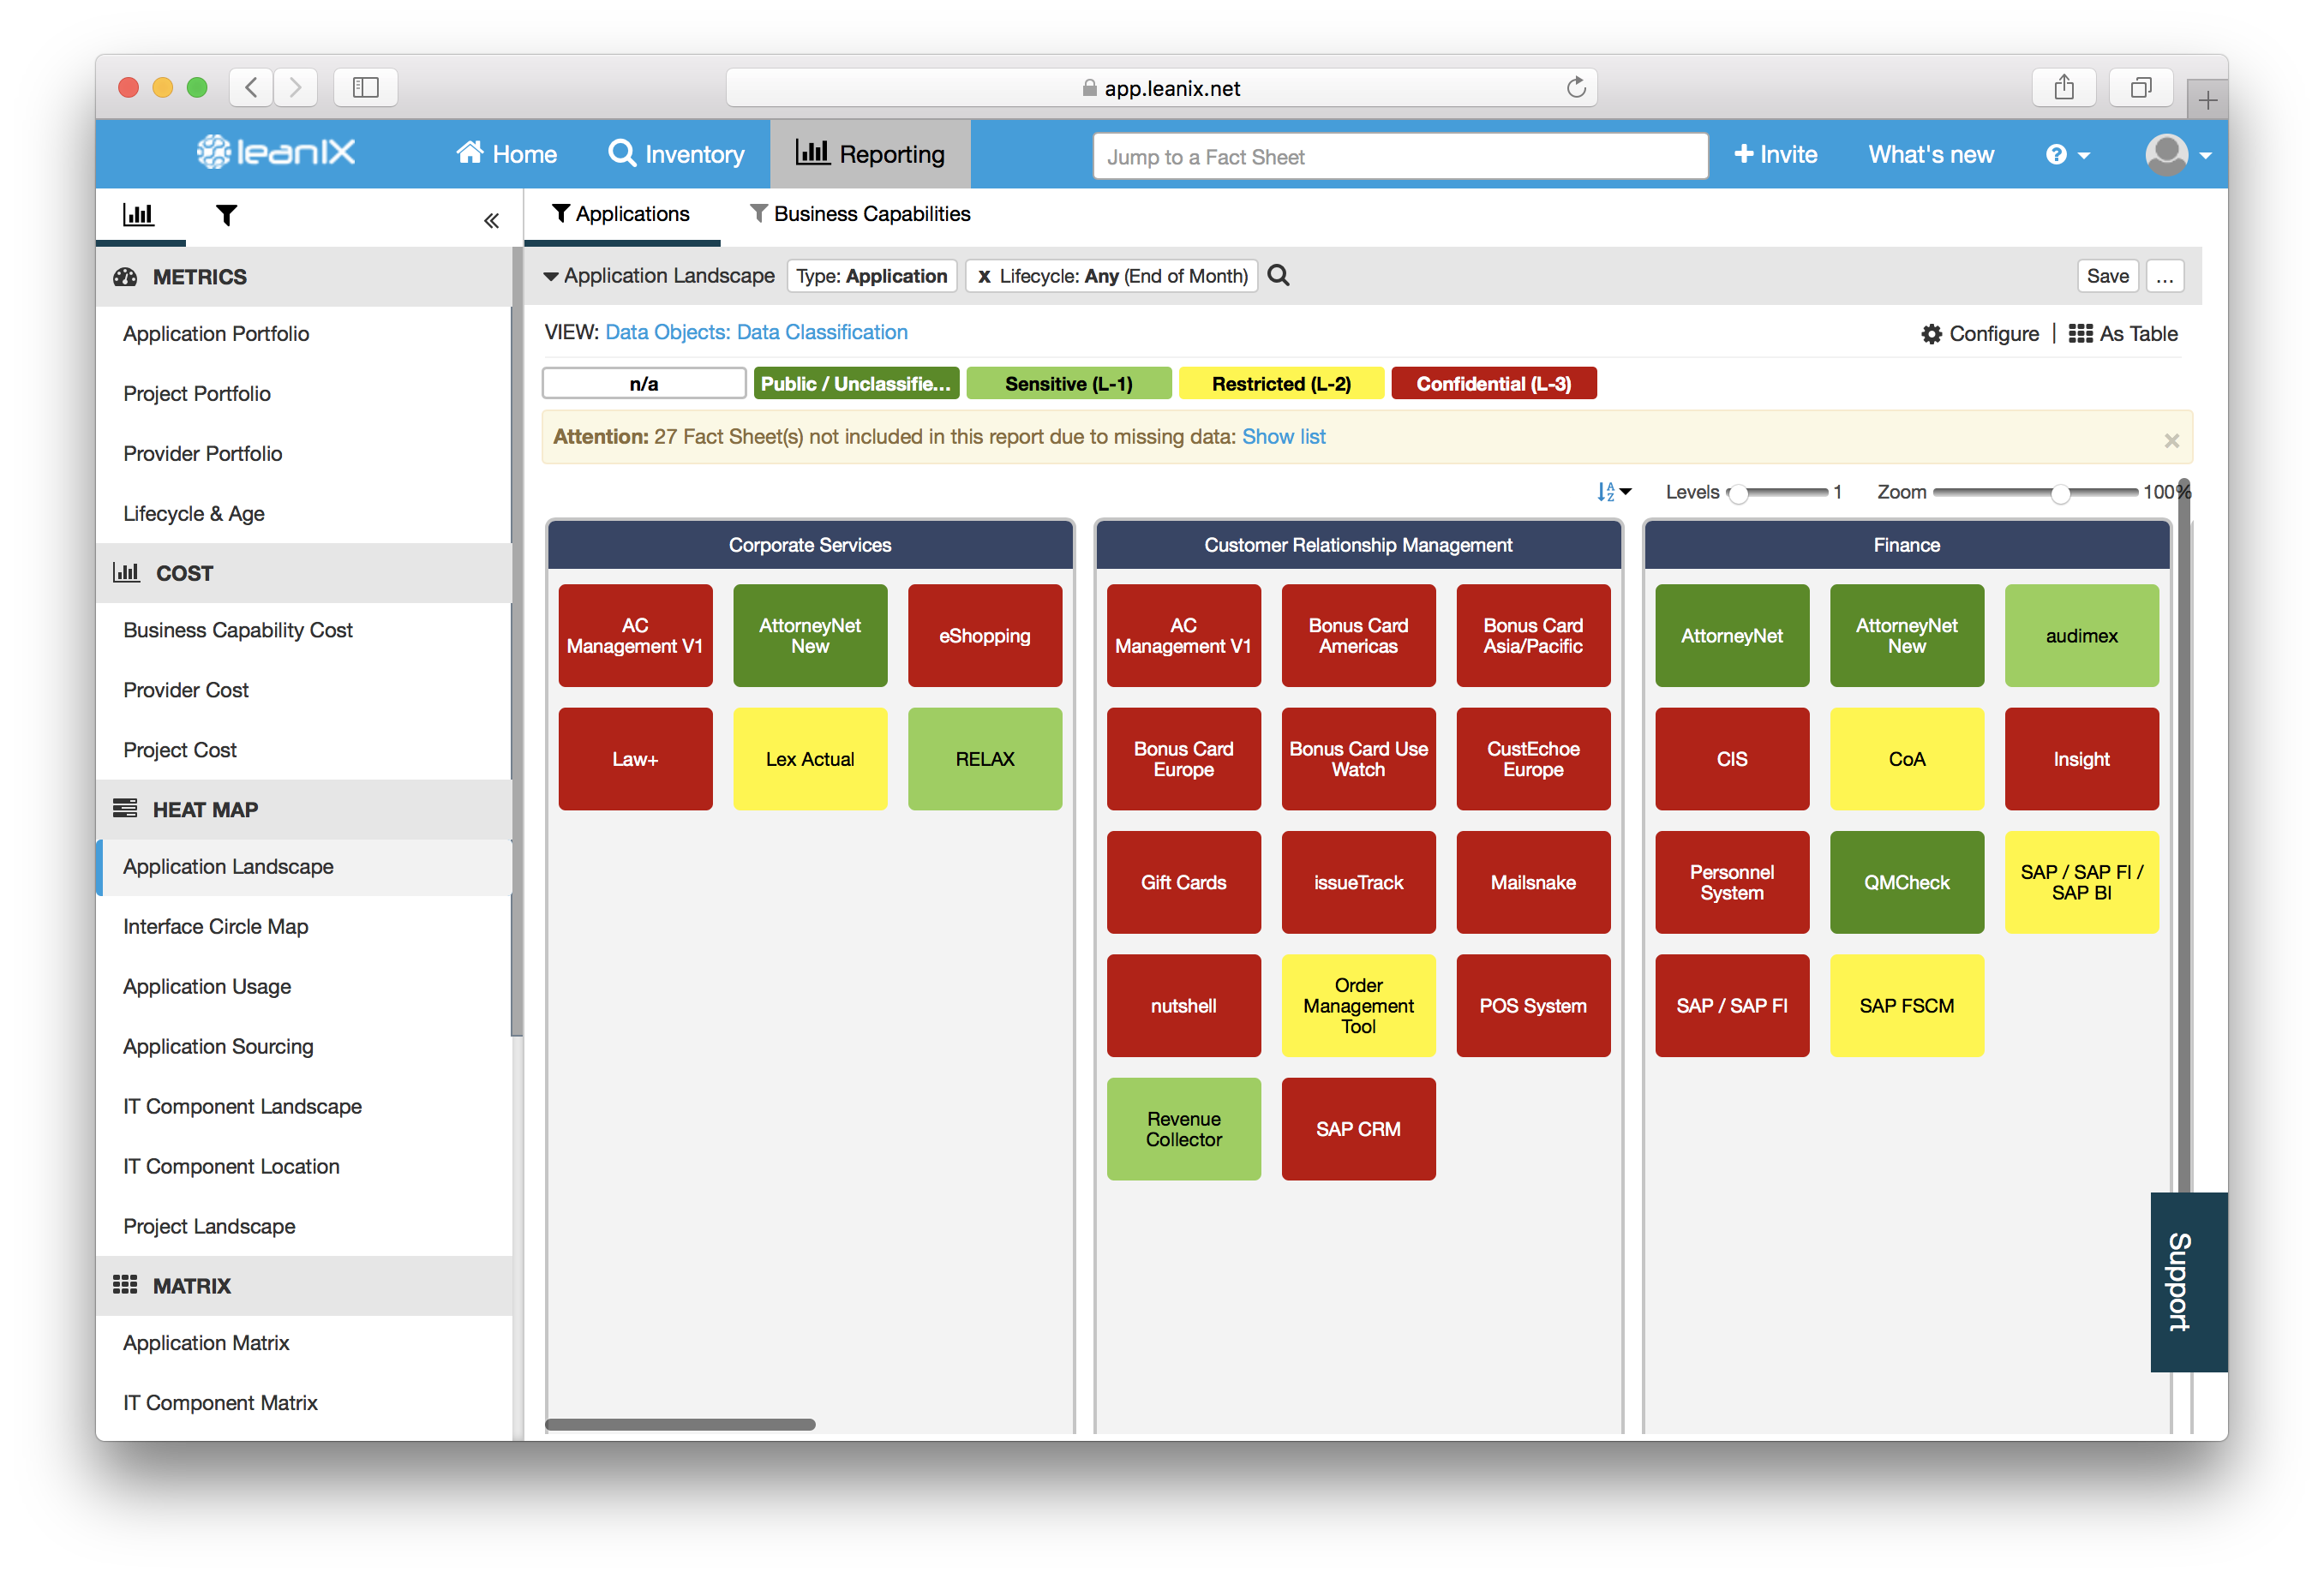
Task: Click the COST bar chart icon
Action: (126, 572)
